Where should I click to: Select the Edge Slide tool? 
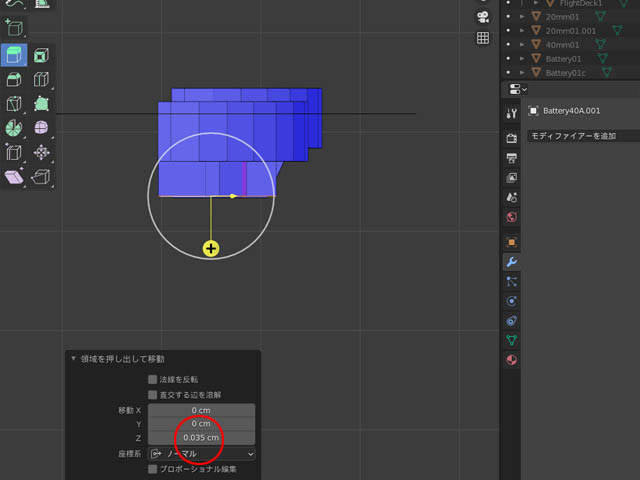click(x=14, y=152)
